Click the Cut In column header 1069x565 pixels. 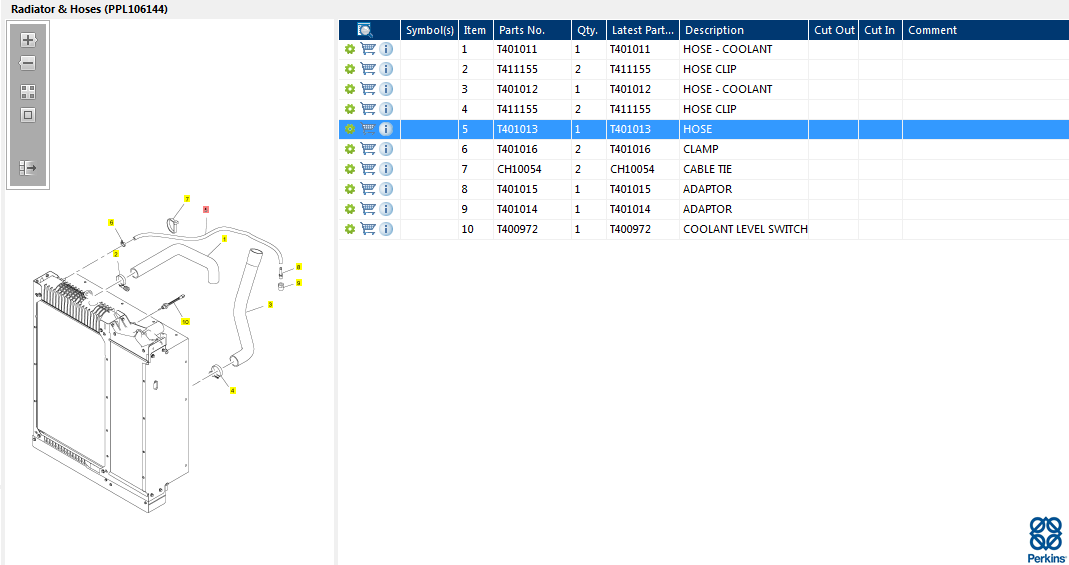pos(880,30)
